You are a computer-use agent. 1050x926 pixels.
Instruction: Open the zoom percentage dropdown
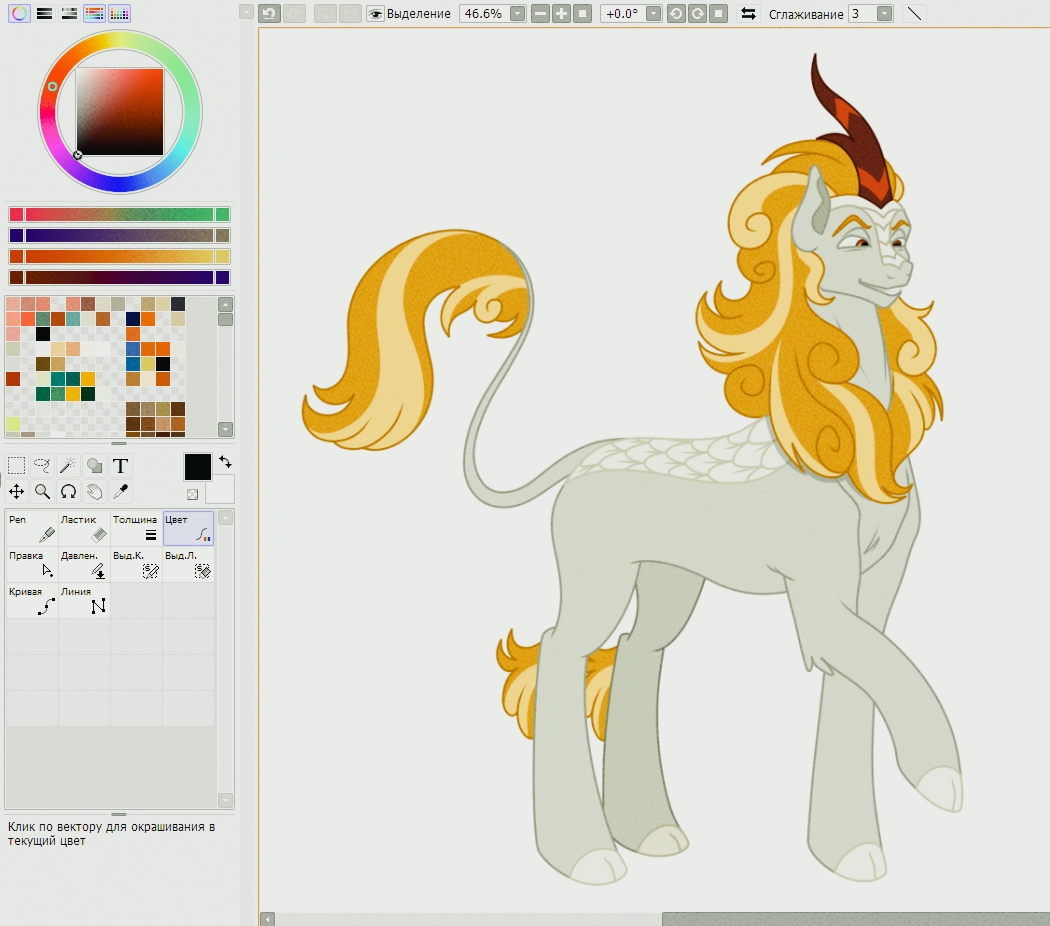point(518,13)
